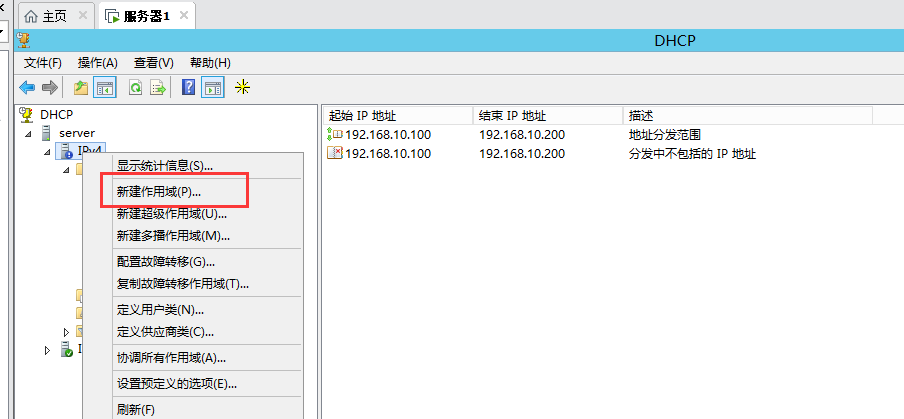The height and width of the screenshot is (419, 904).
Task: Open the 文件(F) menu
Action: click(43, 63)
